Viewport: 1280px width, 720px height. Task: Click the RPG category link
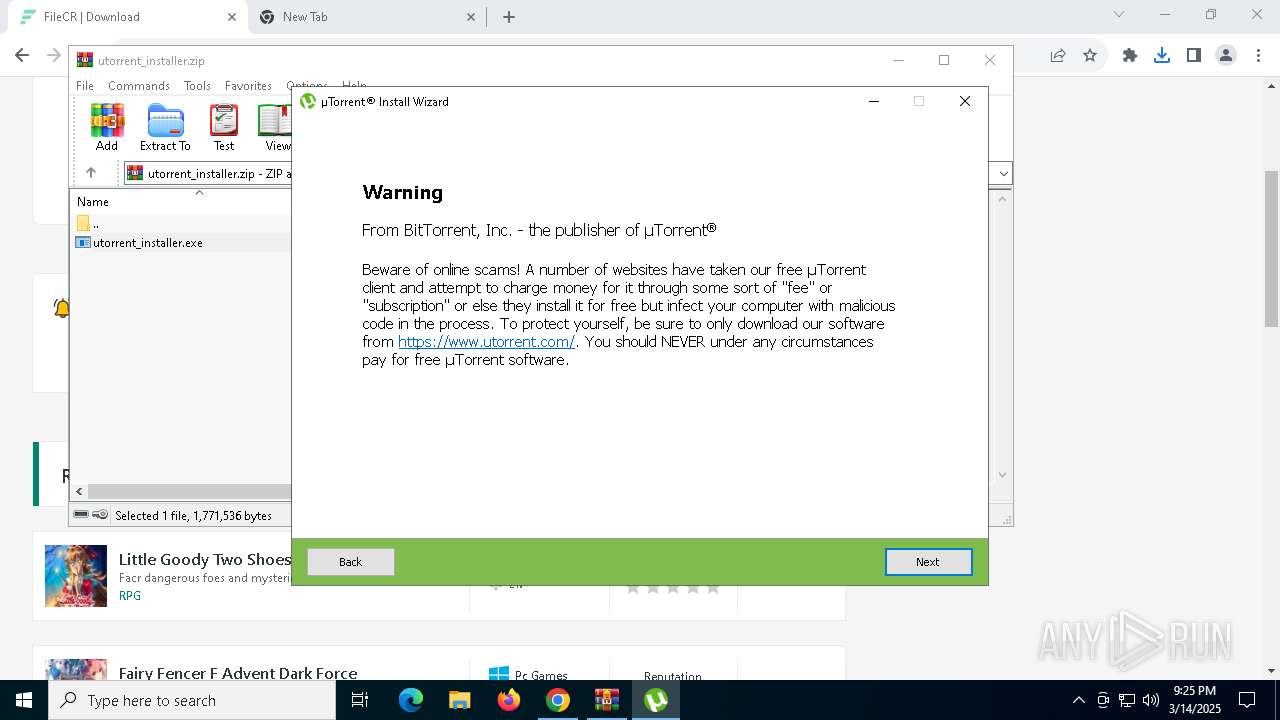130,596
